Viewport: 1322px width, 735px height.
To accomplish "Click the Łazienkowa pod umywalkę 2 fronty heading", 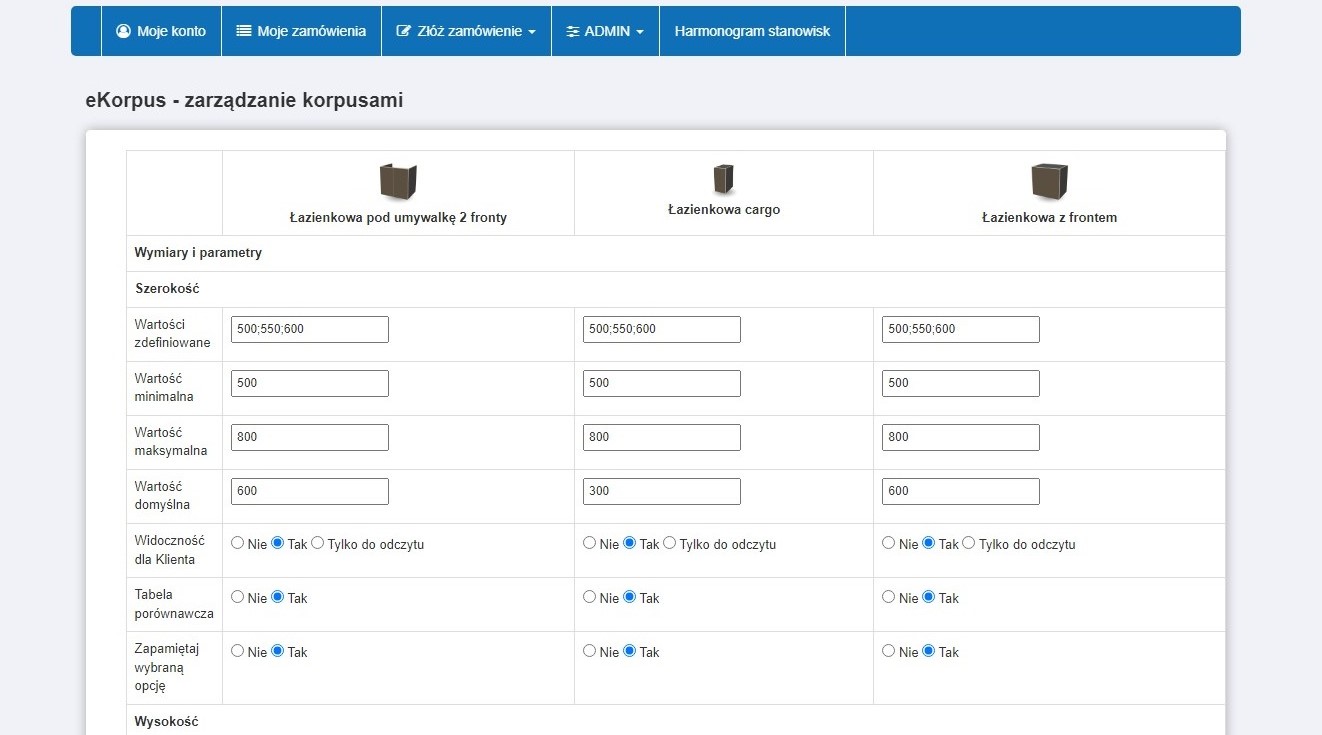I will coord(398,217).
